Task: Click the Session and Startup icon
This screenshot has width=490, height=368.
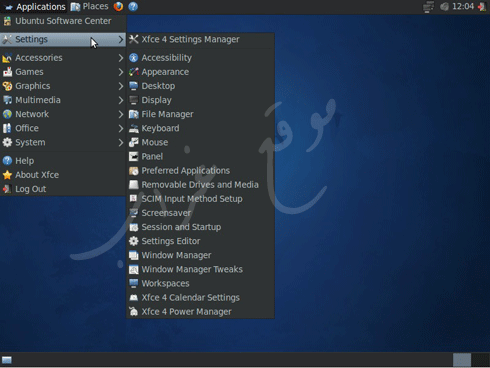Action: pyautogui.click(x=134, y=227)
